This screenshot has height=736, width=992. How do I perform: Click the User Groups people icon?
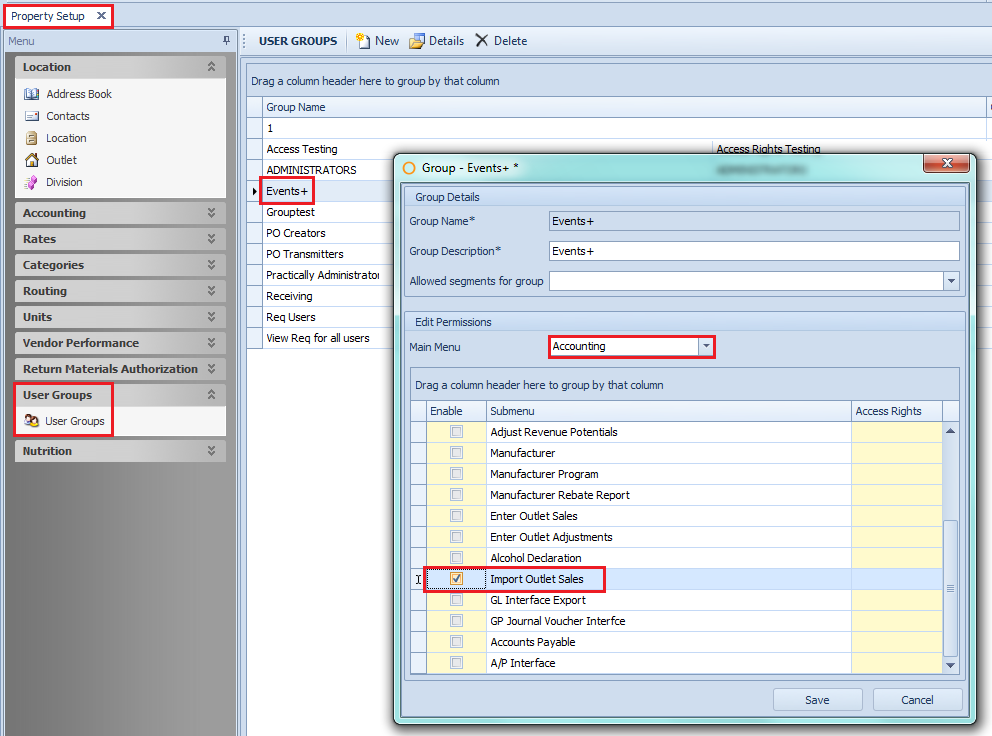[x=31, y=421]
